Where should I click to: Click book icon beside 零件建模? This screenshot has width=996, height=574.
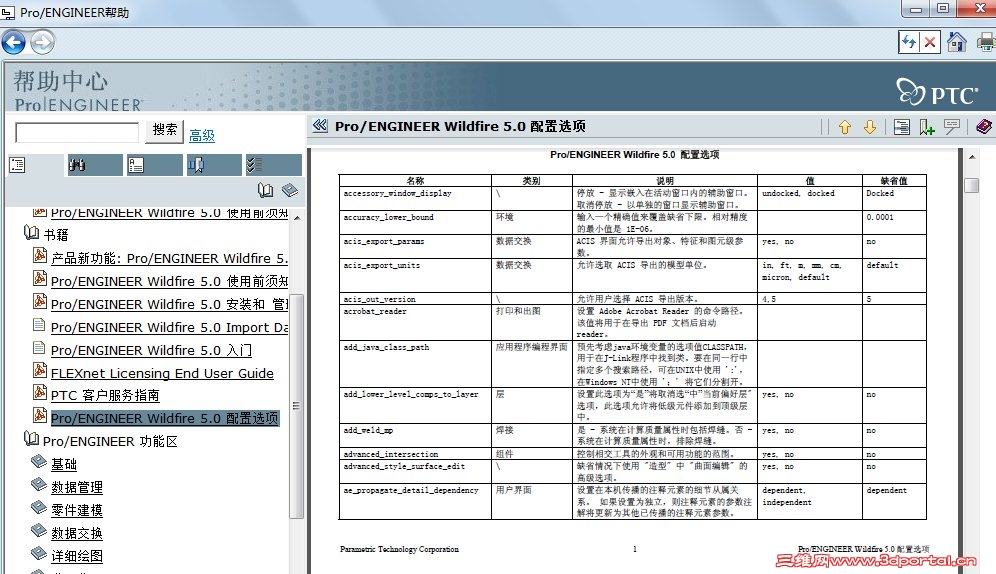[39, 507]
